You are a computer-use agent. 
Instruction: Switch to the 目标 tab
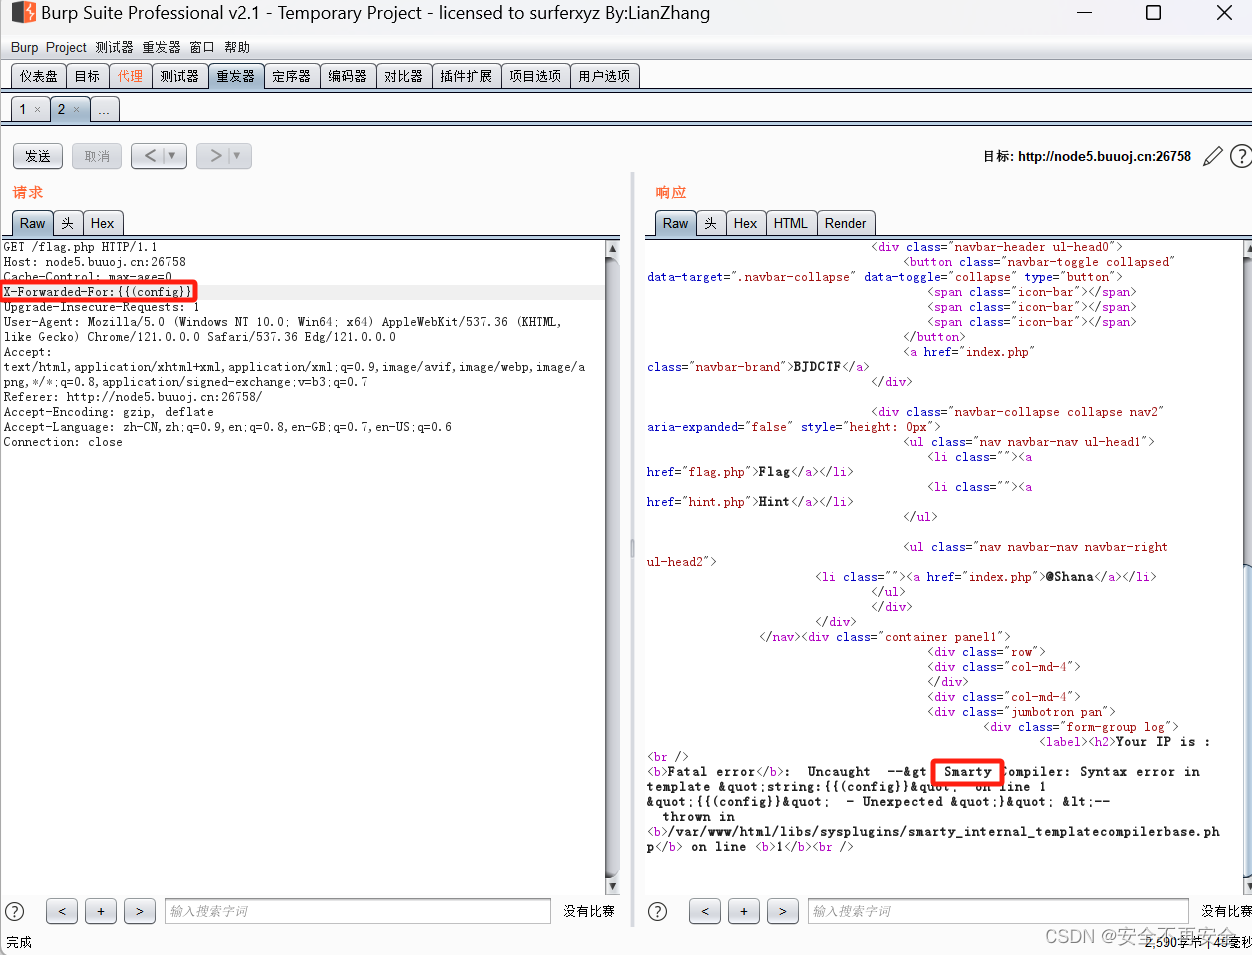[88, 76]
